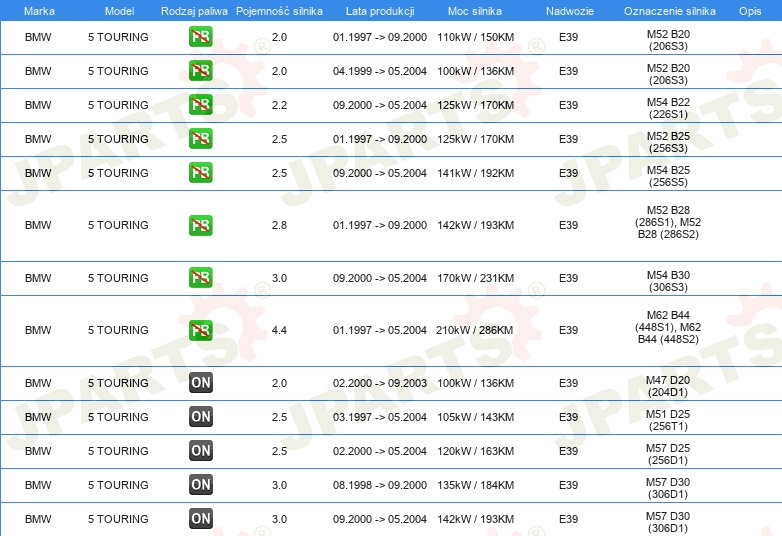Viewport: 782px width, 536px height.
Task: Click the ON diesel icon in the M47 D20 row
Action: point(201,383)
